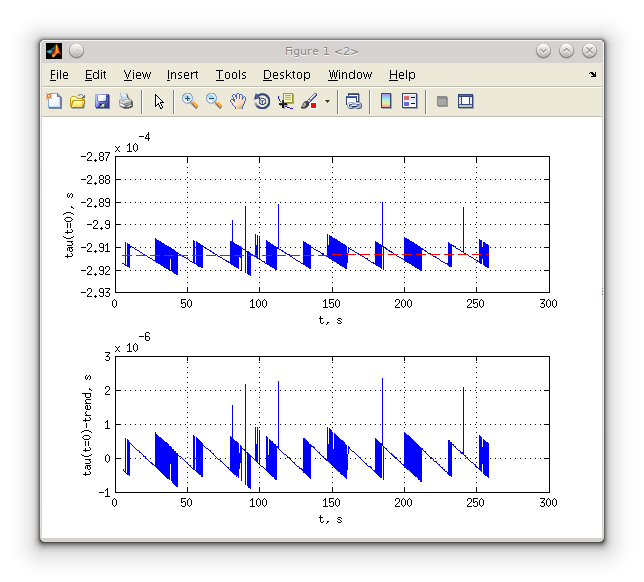
Task: Toggle the Edit Plot arrow tool
Action: (x=158, y=101)
